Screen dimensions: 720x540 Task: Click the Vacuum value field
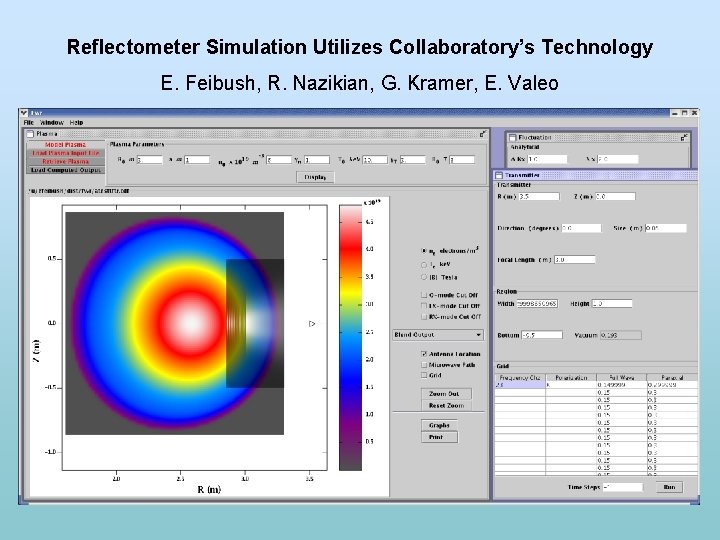[621, 335]
